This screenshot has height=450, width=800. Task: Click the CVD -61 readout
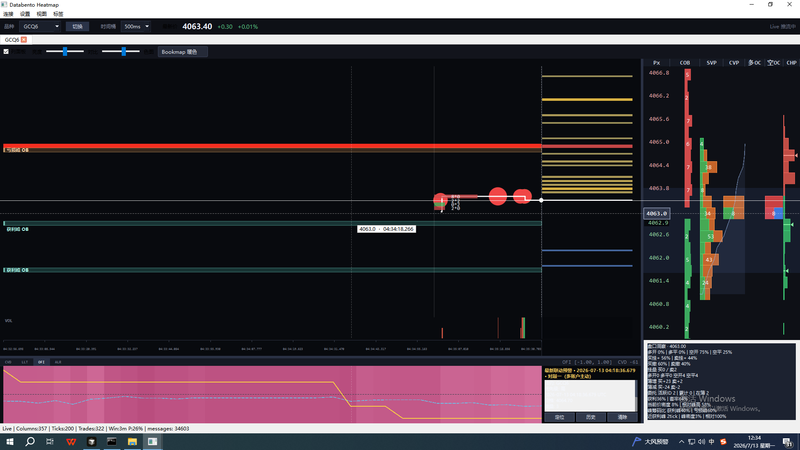[x=628, y=362]
